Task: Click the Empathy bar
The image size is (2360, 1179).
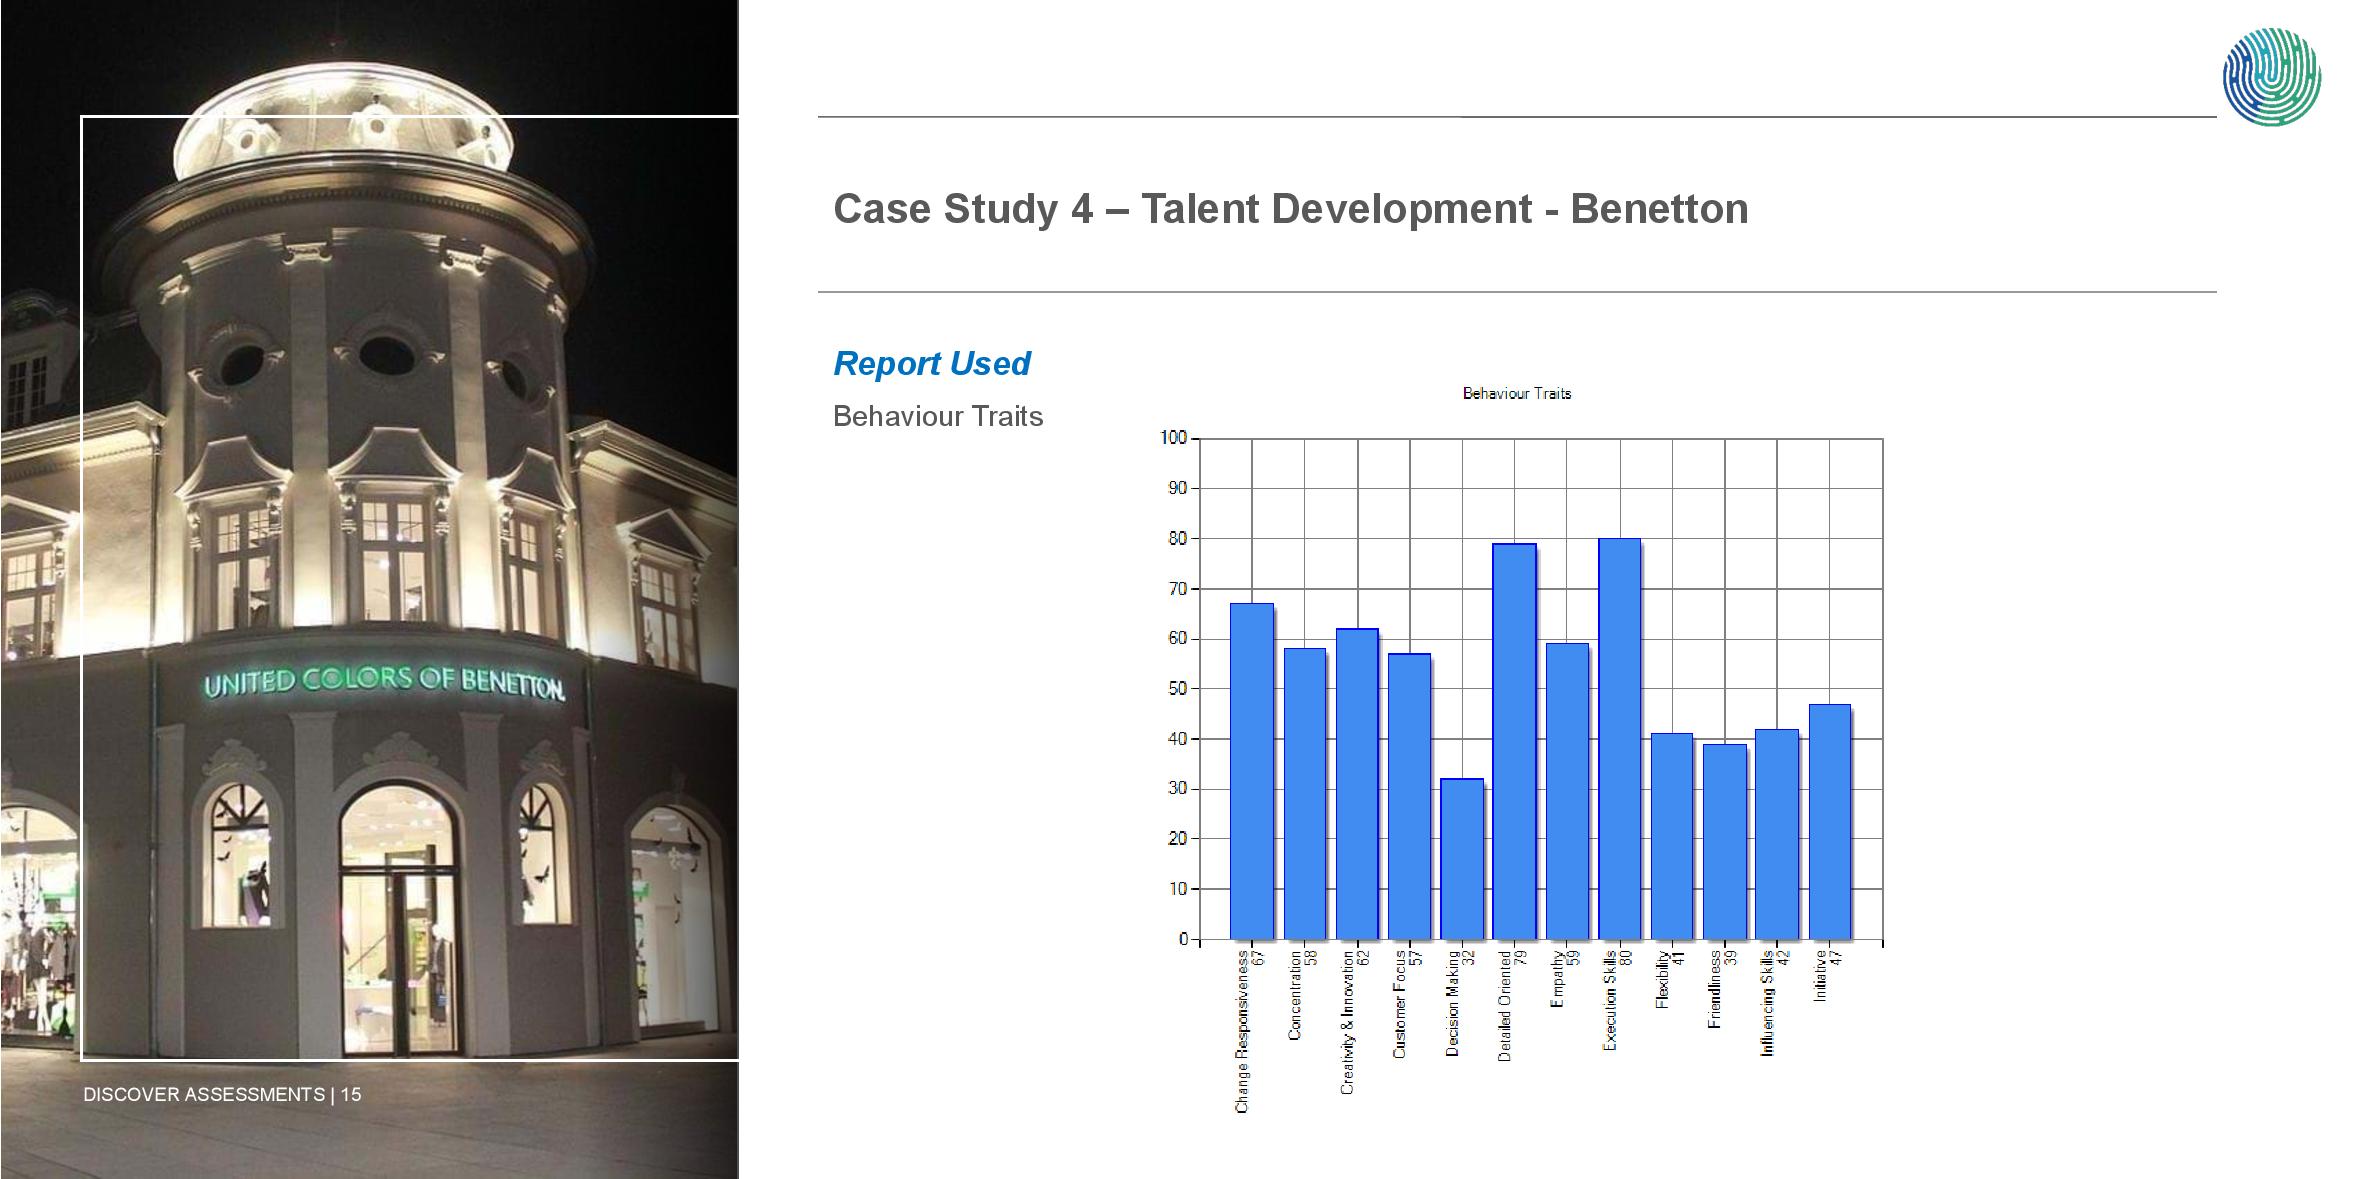Action: (1567, 790)
